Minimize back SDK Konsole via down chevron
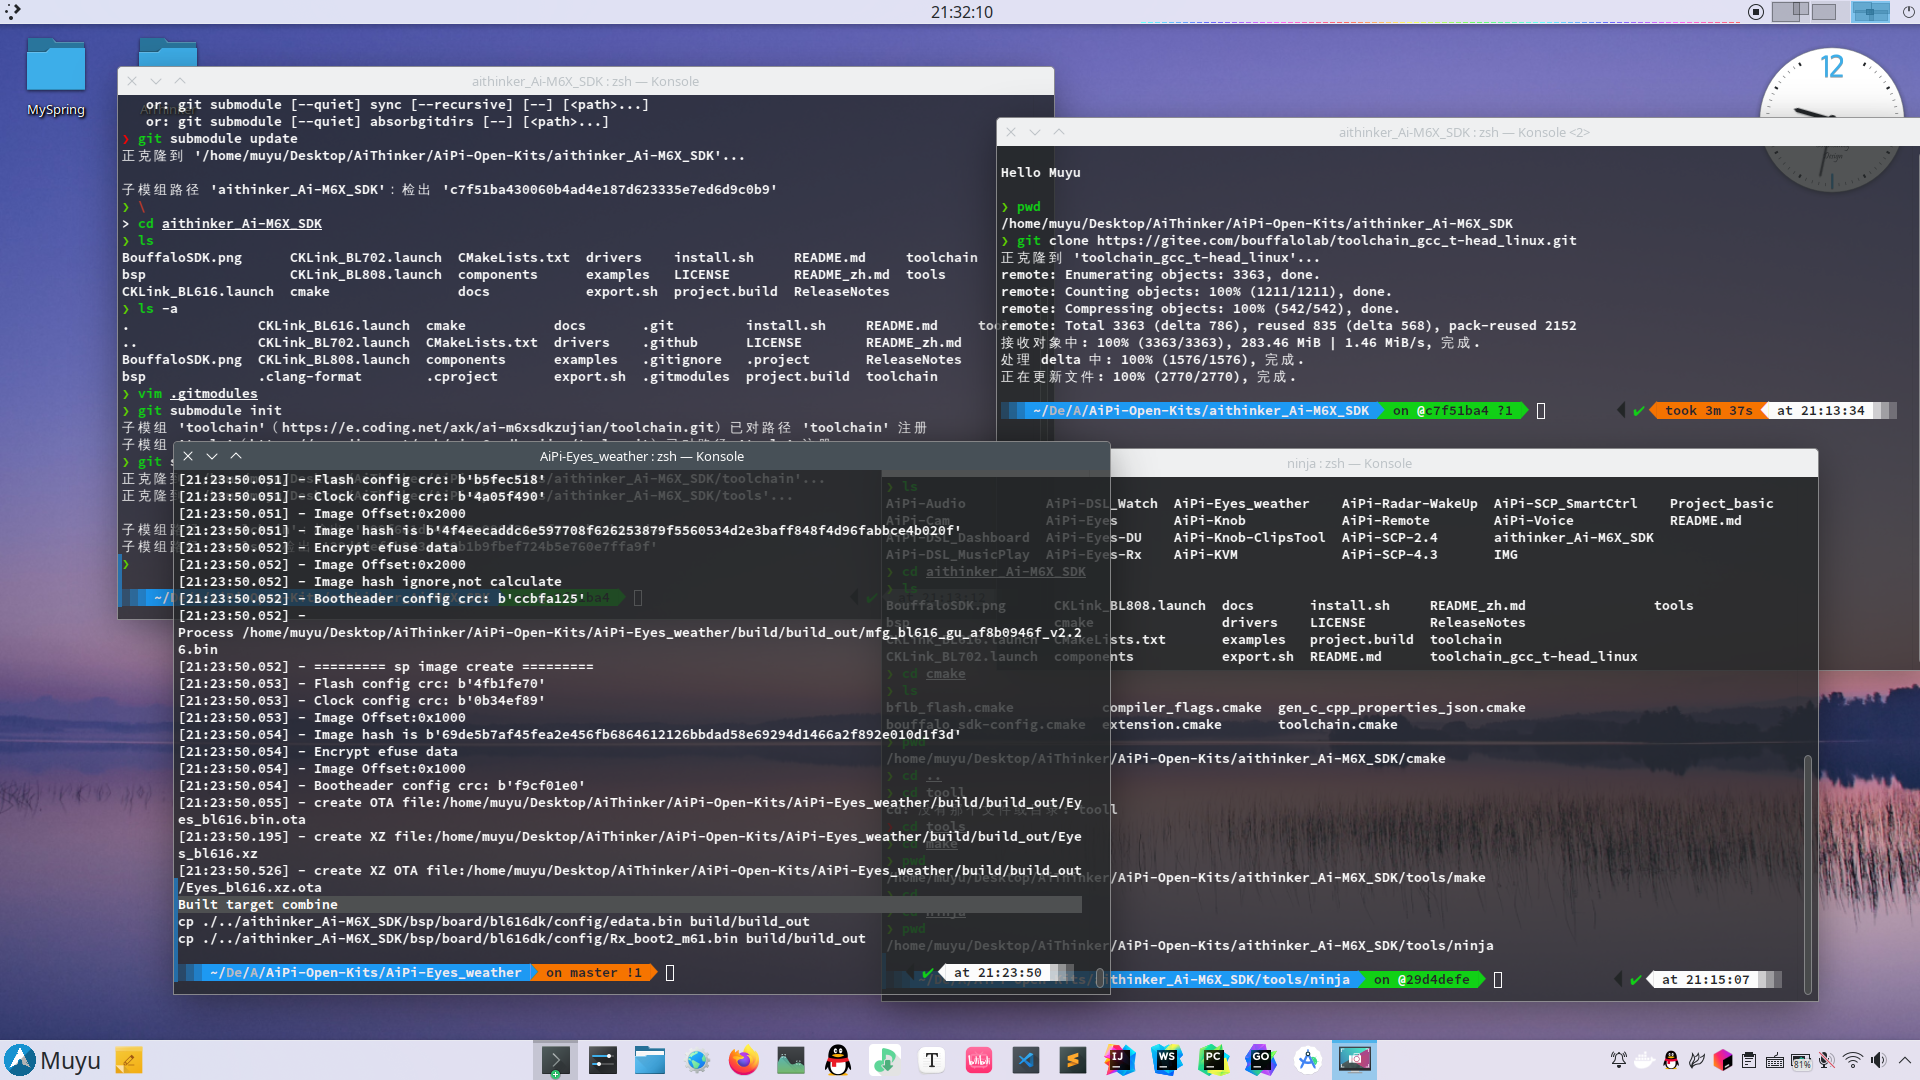The image size is (1920, 1080). (x=156, y=81)
